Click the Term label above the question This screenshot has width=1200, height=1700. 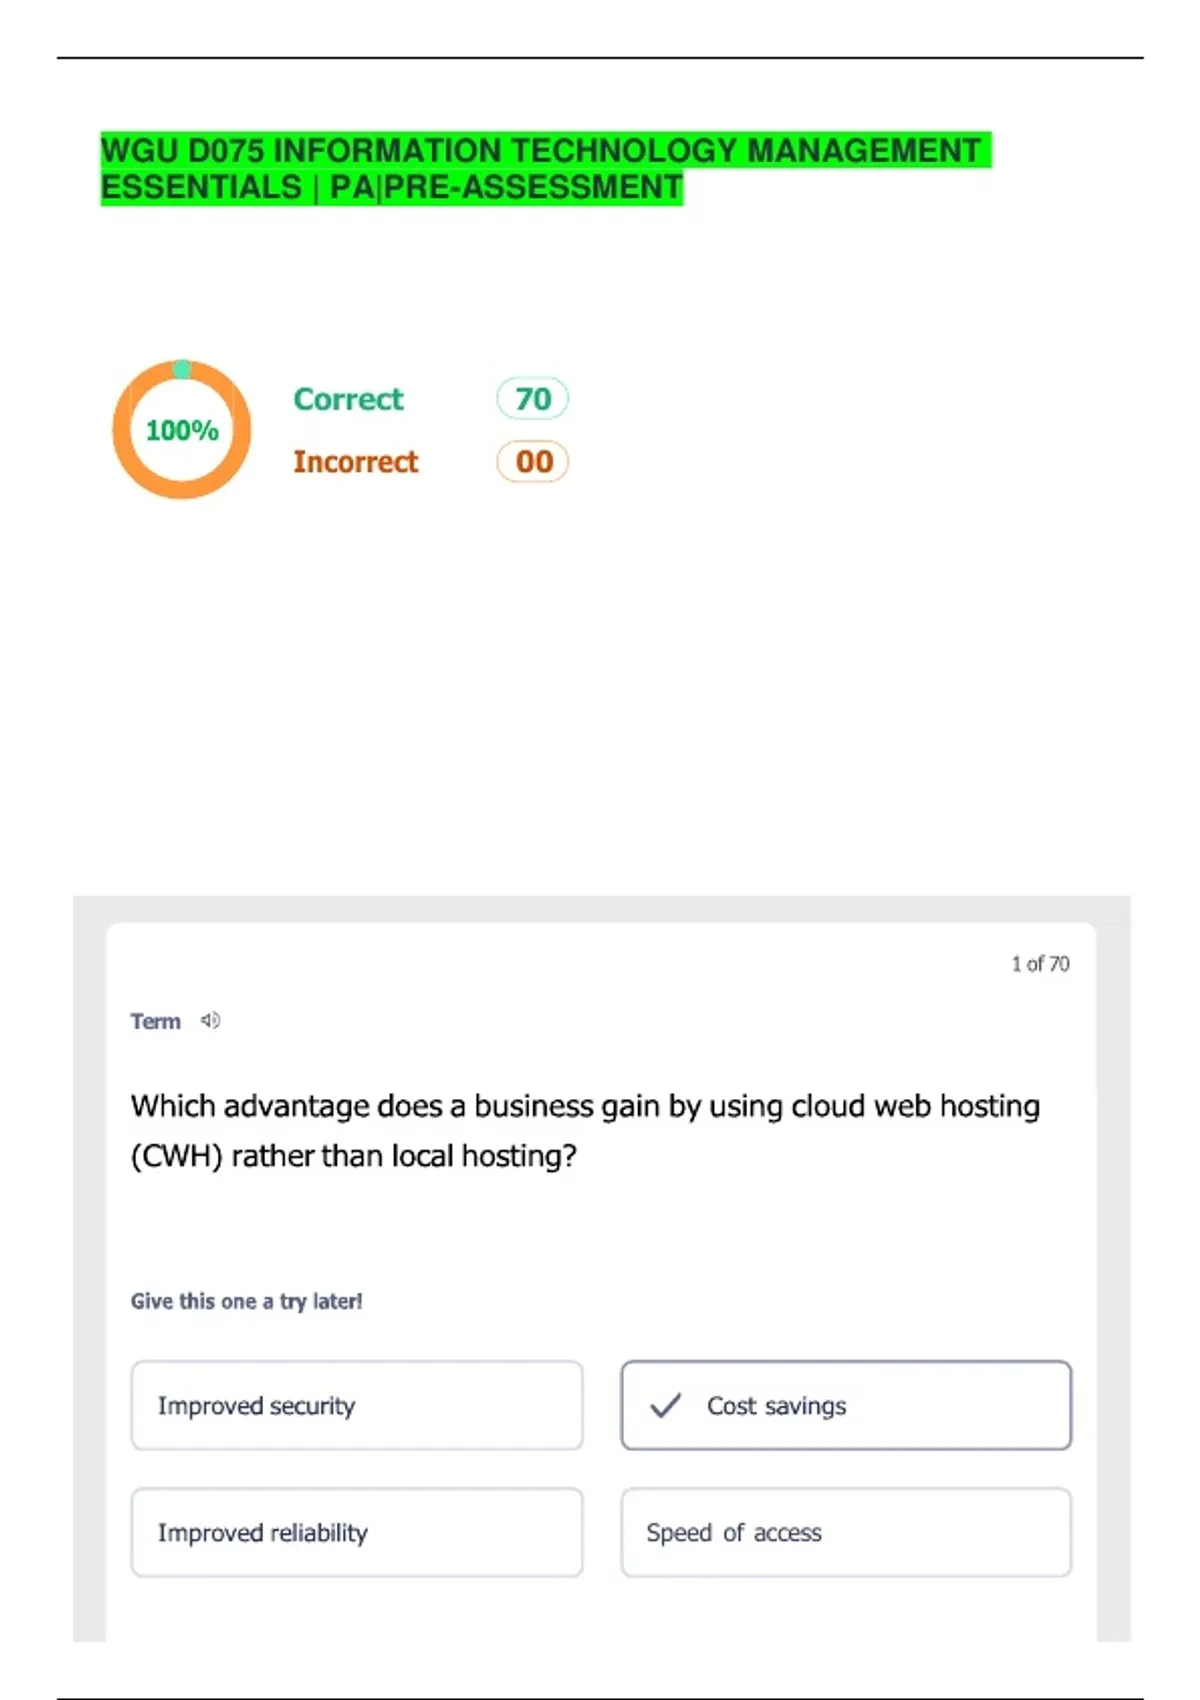tap(155, 1021)
